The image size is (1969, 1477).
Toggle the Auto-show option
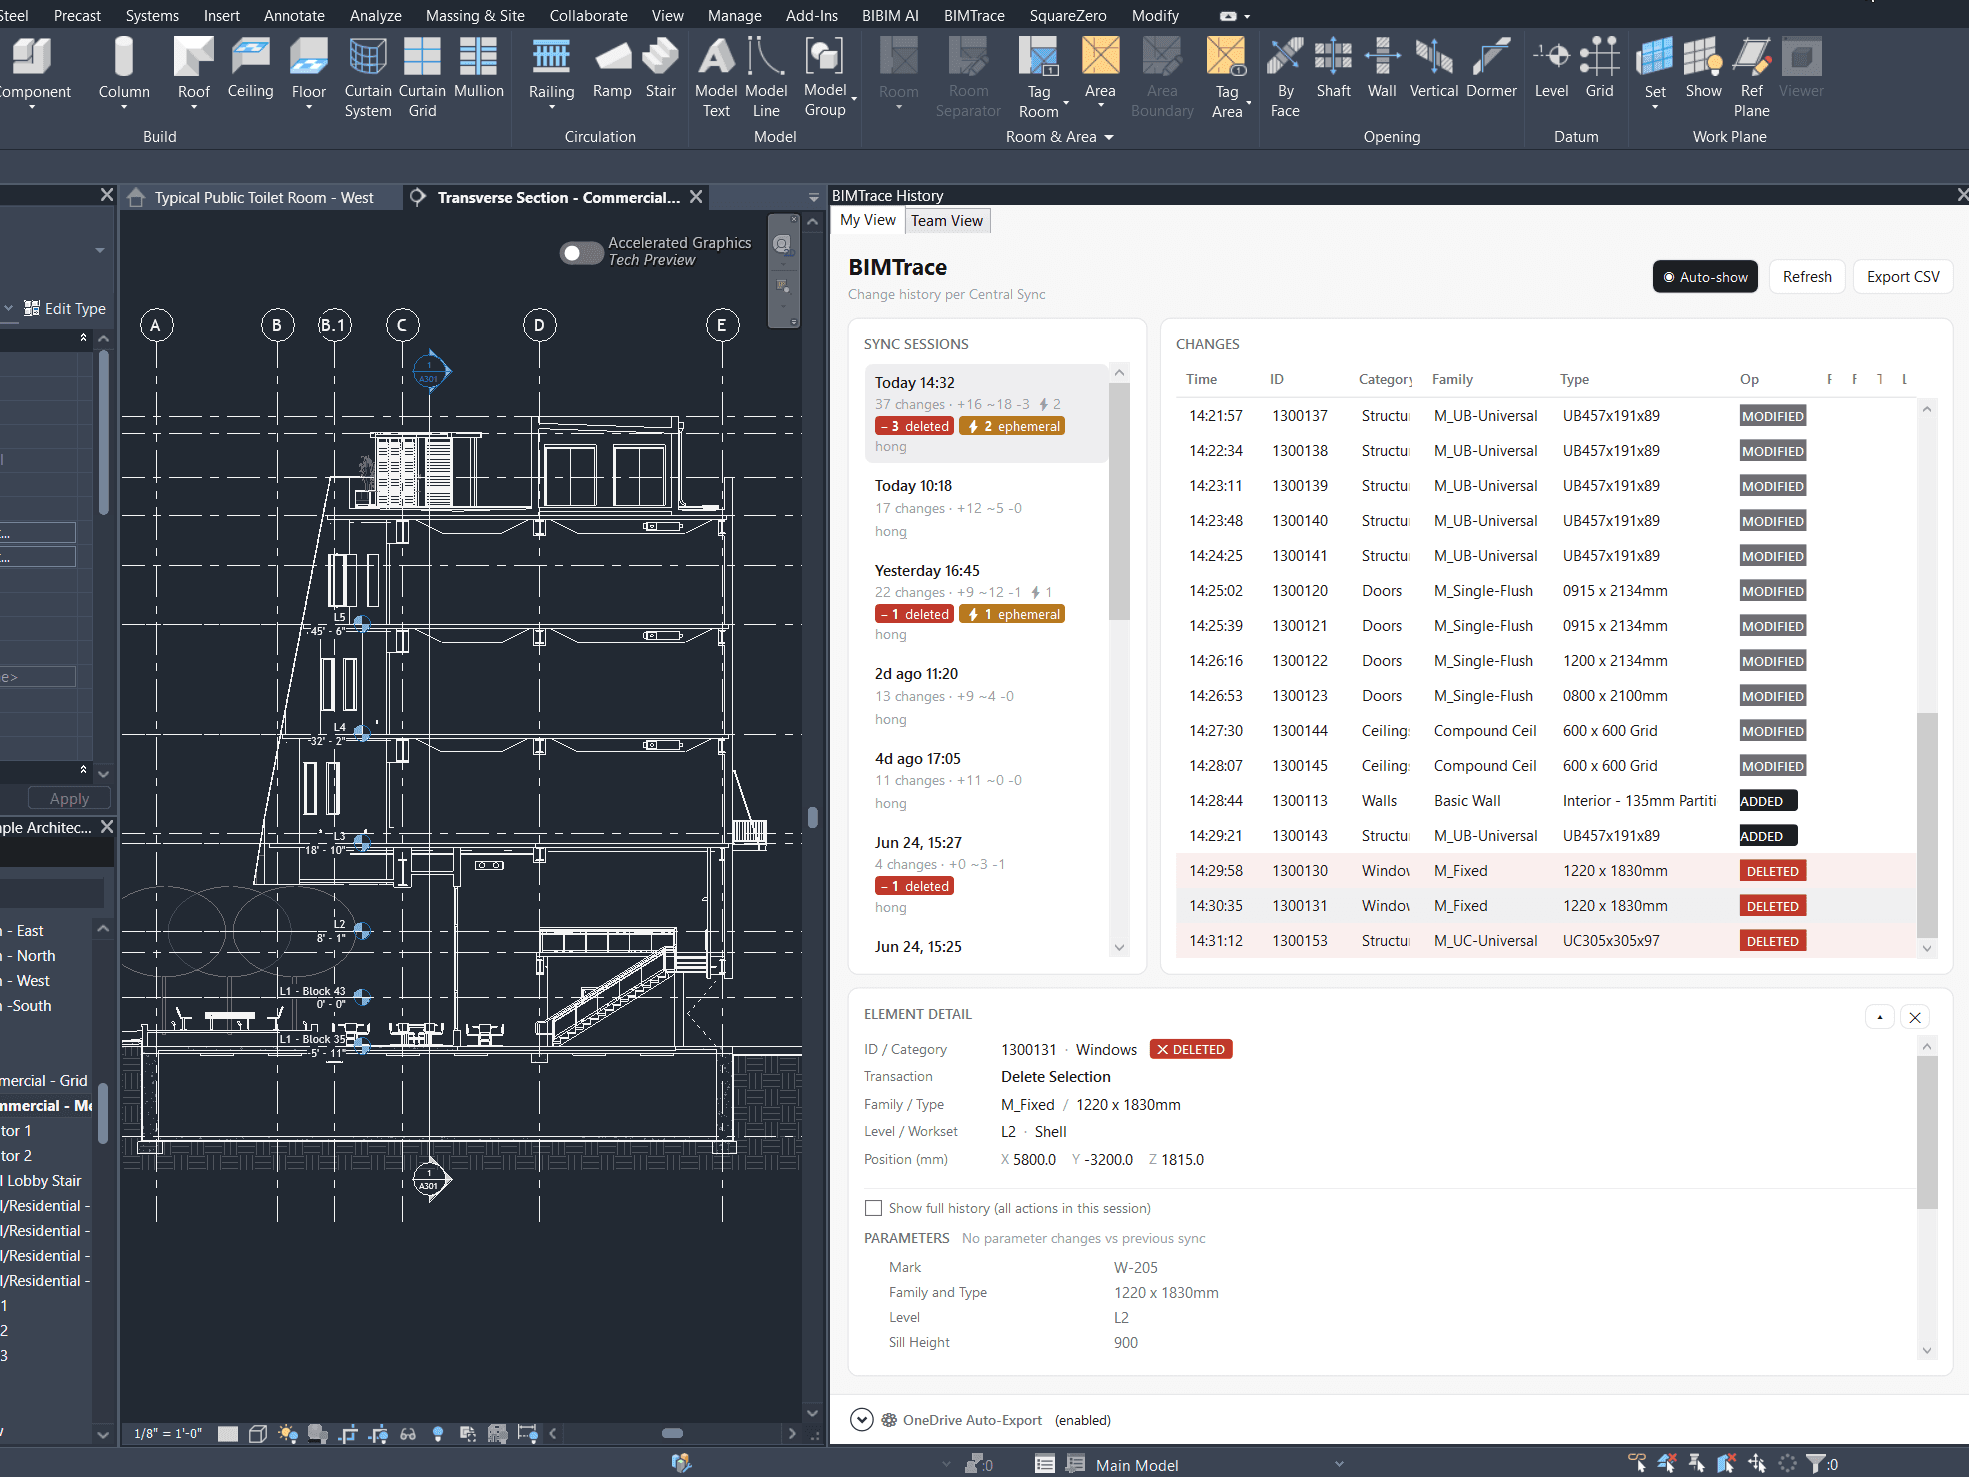(1705, 277)
